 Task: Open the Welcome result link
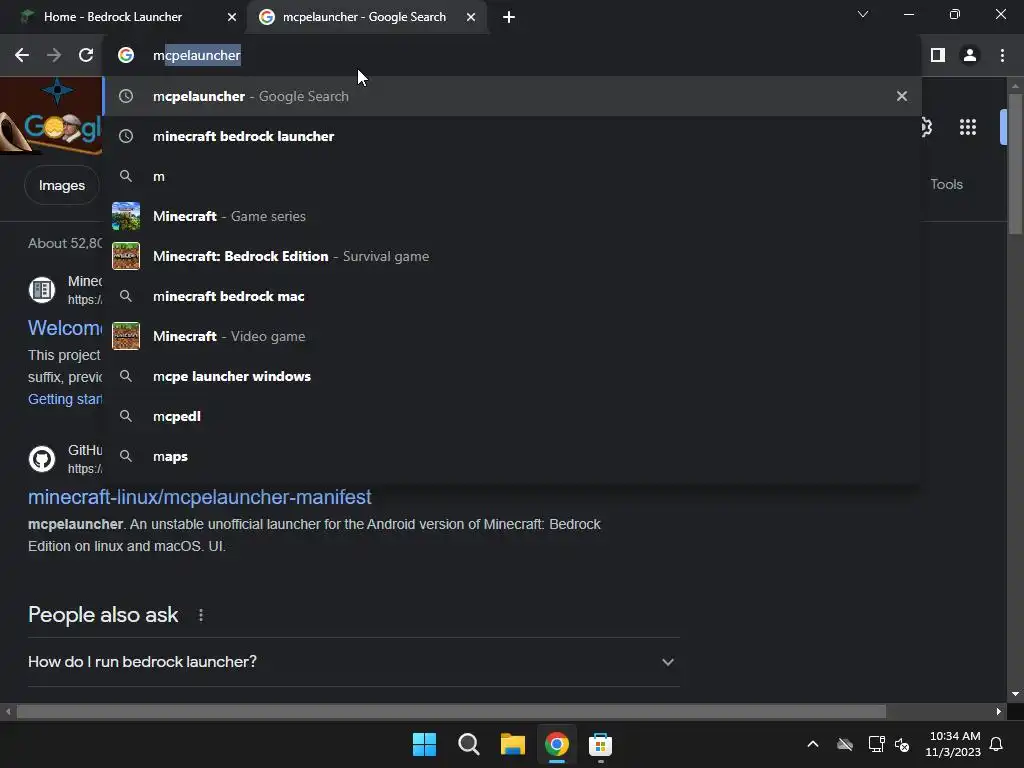65,328
